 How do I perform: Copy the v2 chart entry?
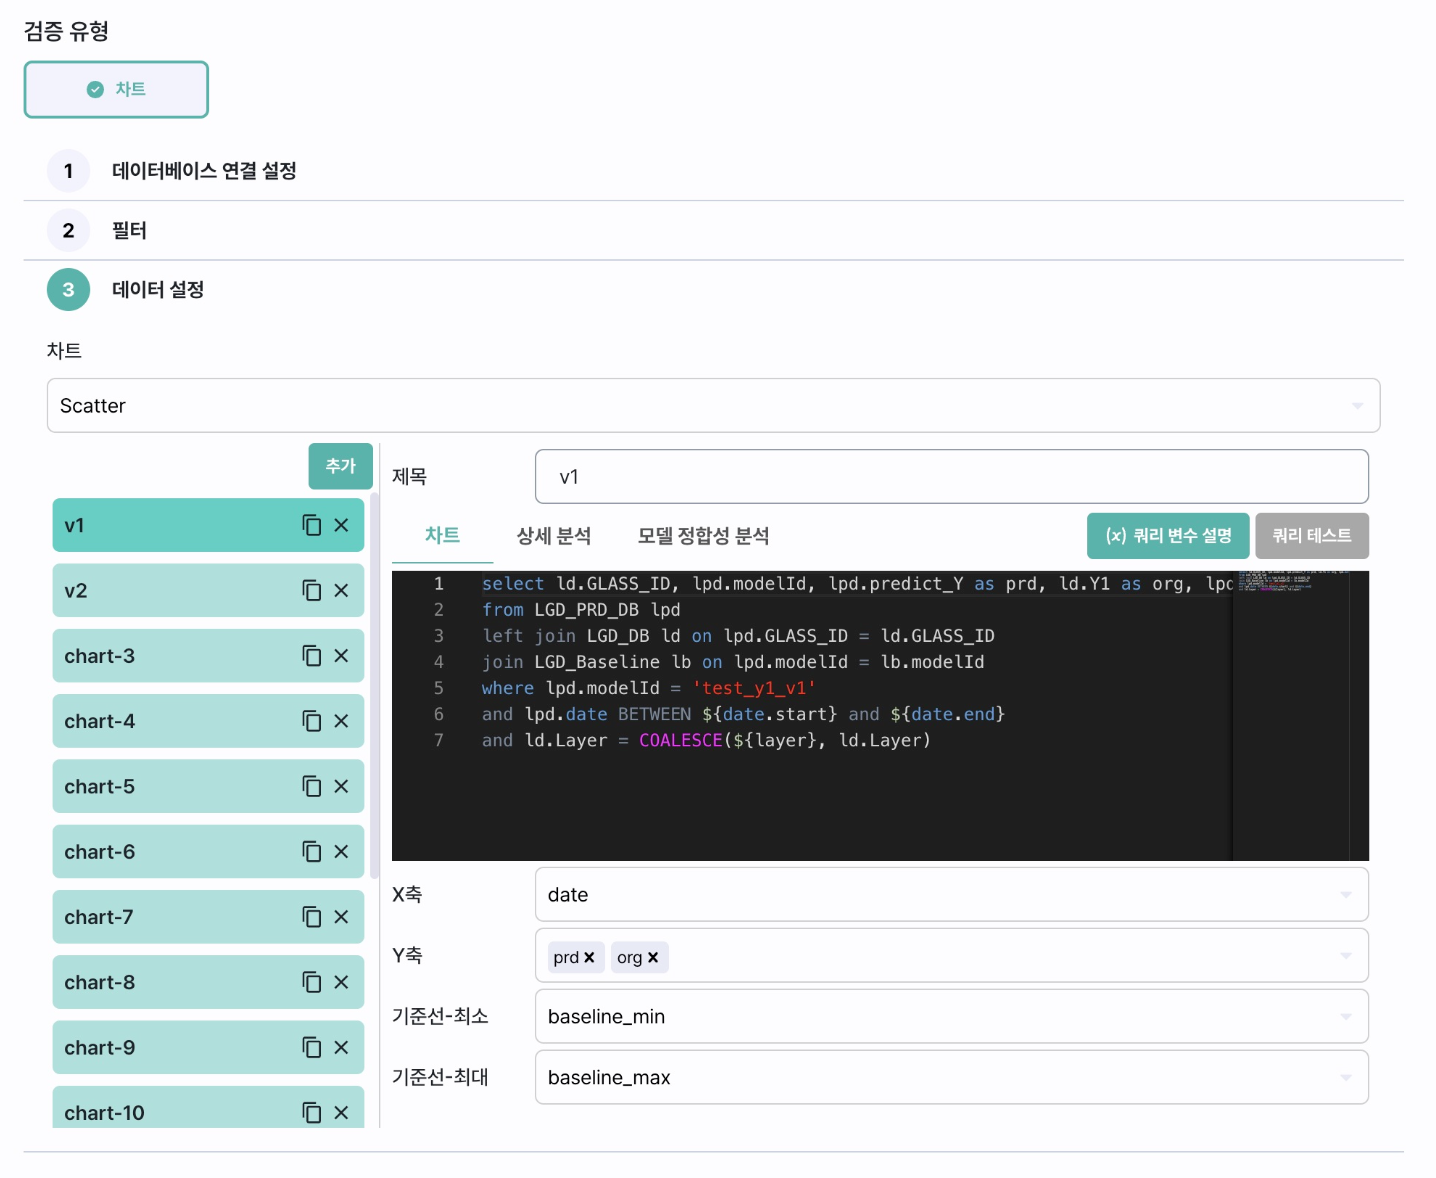[312, 590]
